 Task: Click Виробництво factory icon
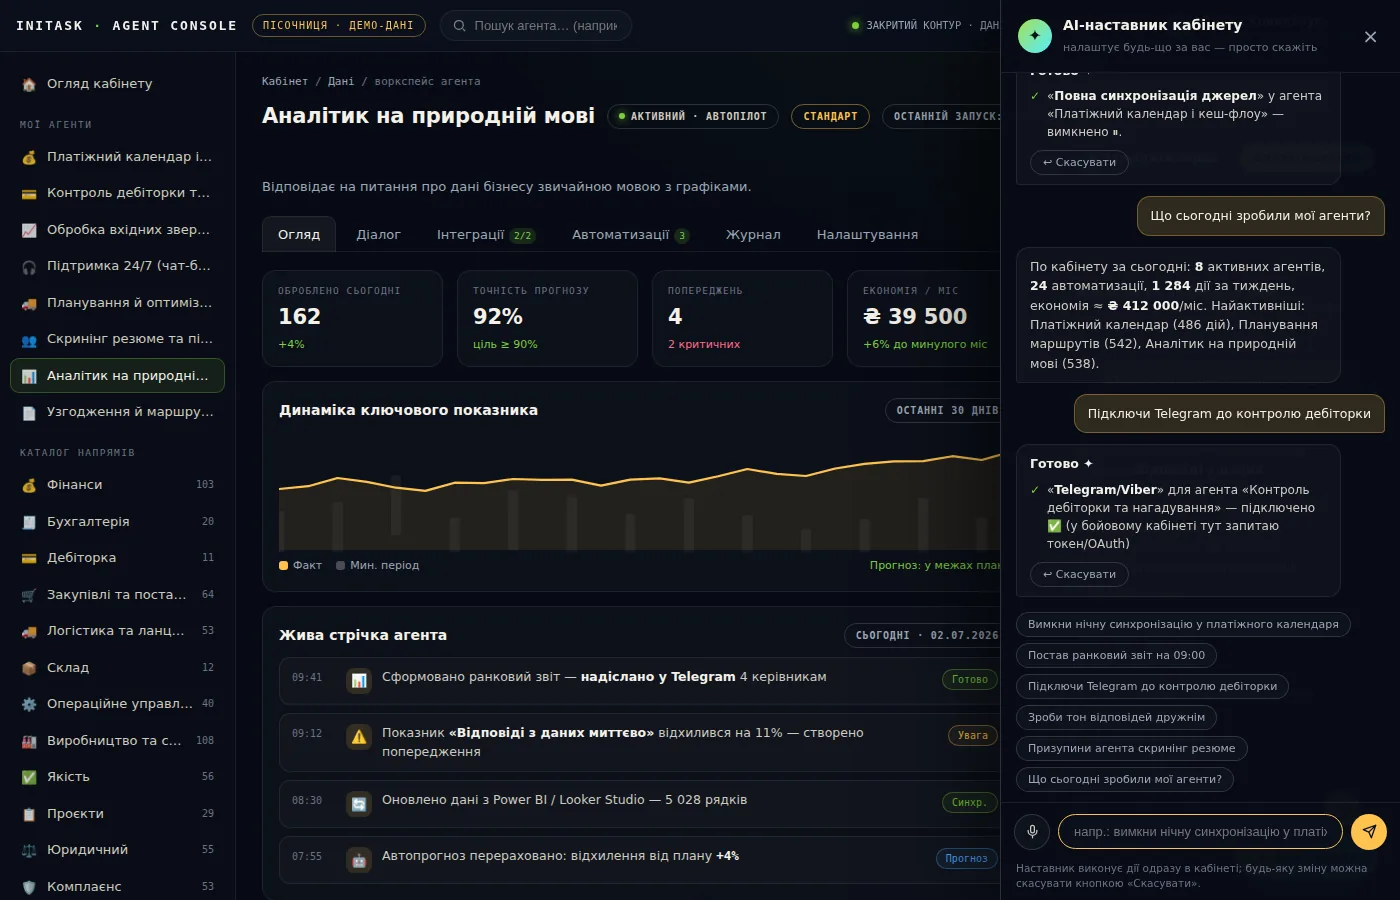pyautogui.click(x=29, y=741)
